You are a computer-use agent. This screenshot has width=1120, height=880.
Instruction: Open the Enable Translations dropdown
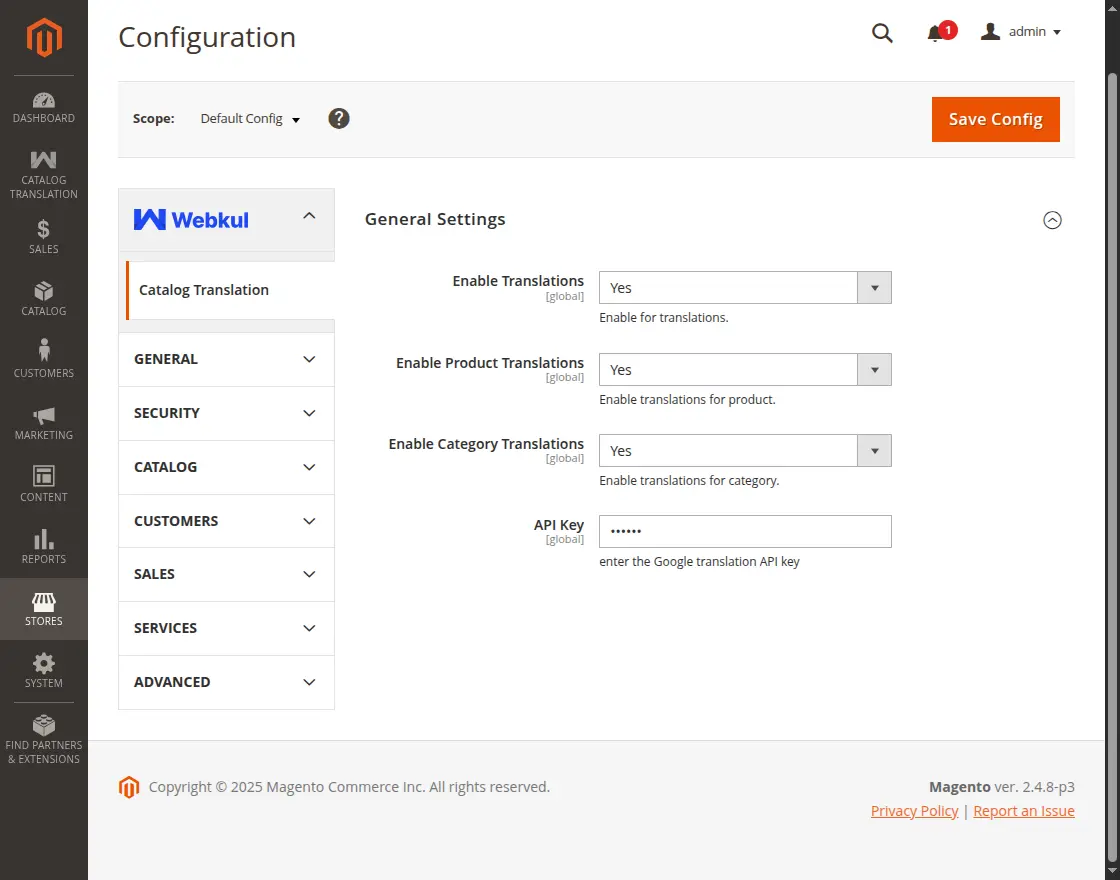pos(874,287)
